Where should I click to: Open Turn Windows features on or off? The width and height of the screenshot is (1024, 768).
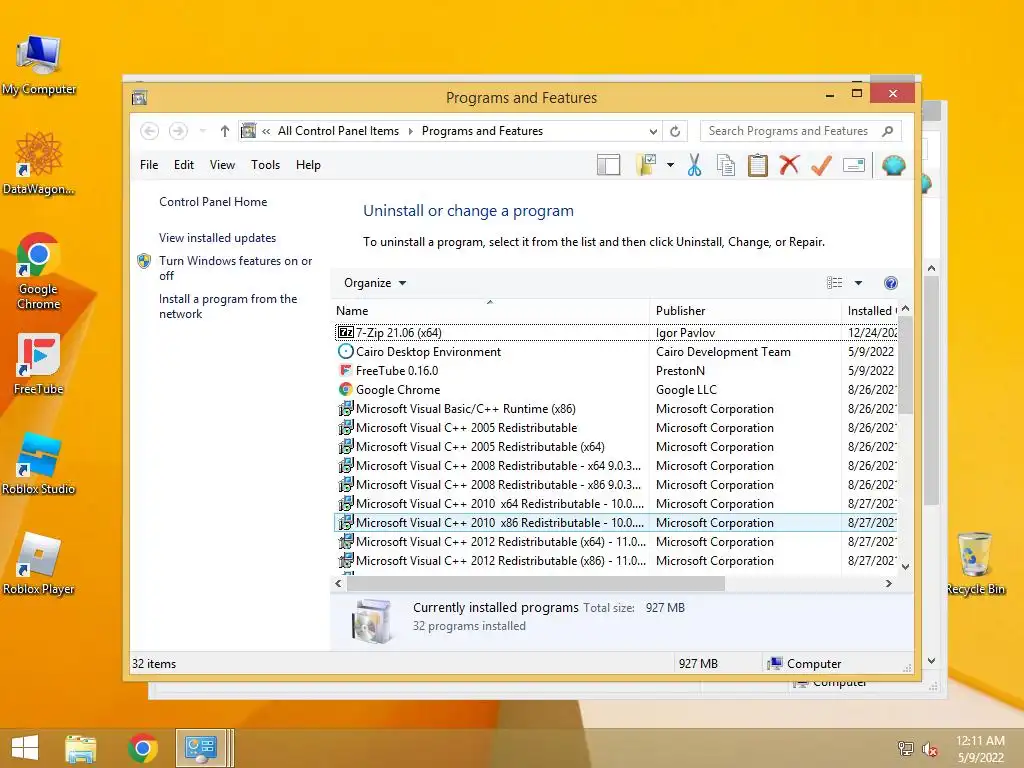[x=235, y=268]
